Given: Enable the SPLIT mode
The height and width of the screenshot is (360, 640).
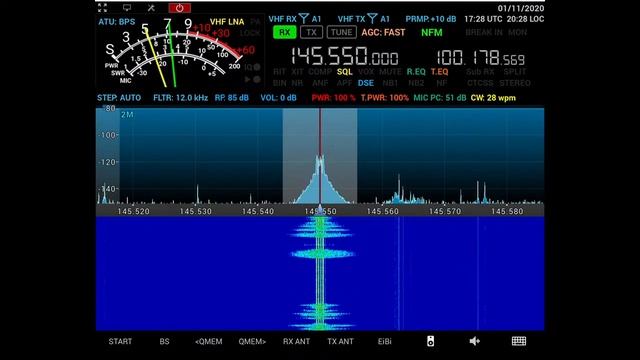Looking at the screenshot, I should pyautogui.click(x=515, y=72).
